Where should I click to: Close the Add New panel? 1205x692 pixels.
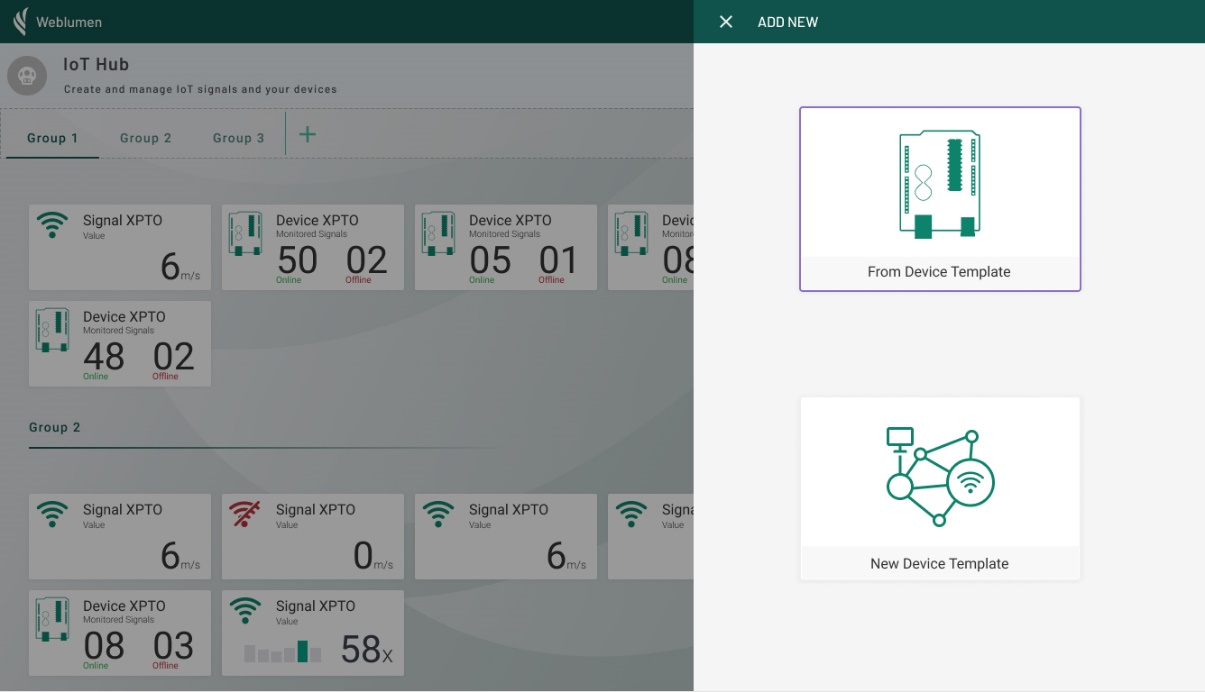click(726, 22)
